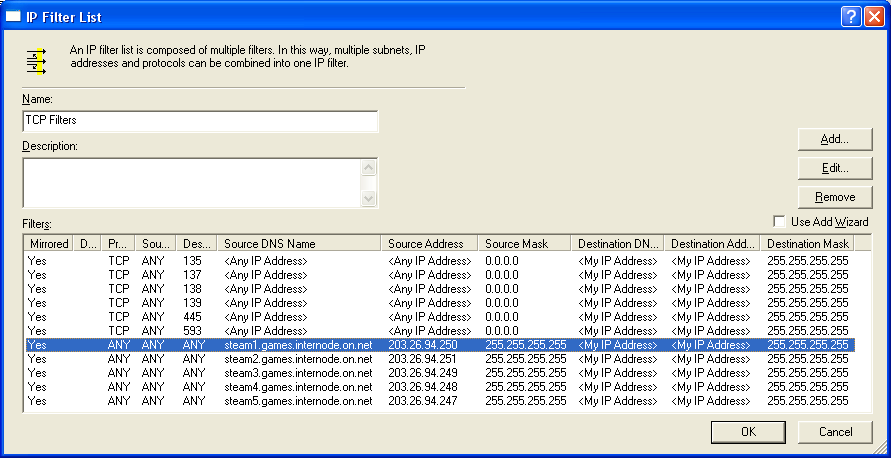Screen dimensions: 891x458
Task: Confirm with the OK button
Action: tap(748, 432)
